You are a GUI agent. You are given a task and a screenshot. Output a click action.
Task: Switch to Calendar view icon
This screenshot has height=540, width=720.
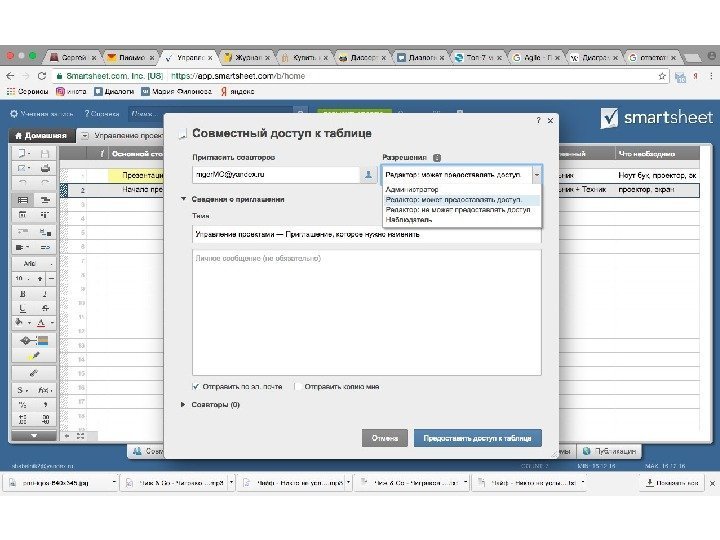22,214
